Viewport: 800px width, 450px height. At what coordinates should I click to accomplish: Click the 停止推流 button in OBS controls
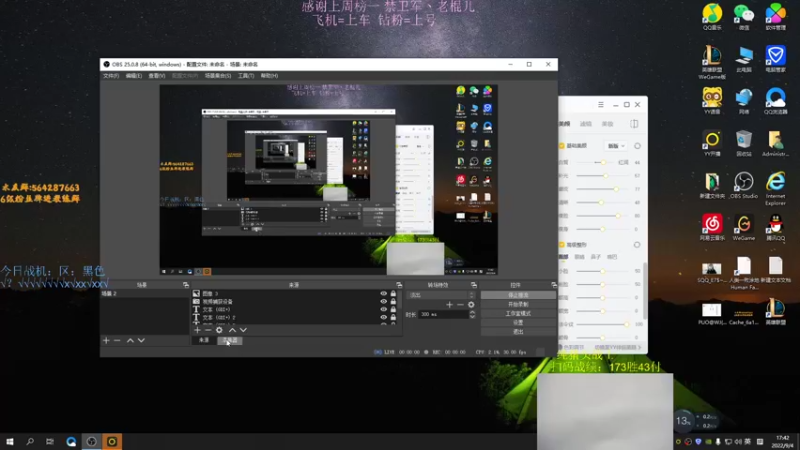click(x=518, y=295)
